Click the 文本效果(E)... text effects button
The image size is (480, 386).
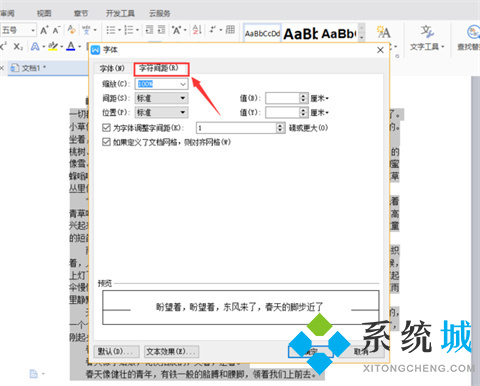pyautogui.click(x=172, y=351)
